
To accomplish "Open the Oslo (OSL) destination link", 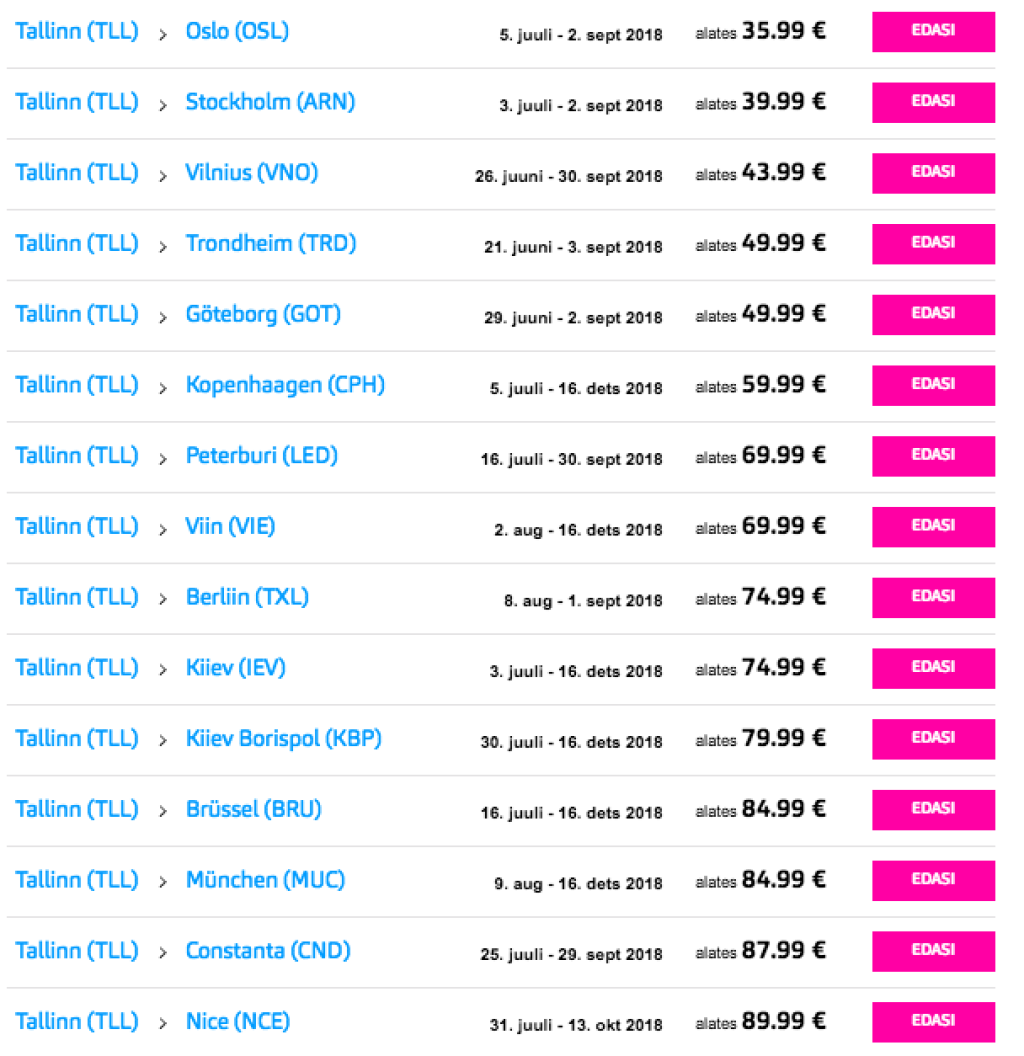I will click(x=237, y=32).
